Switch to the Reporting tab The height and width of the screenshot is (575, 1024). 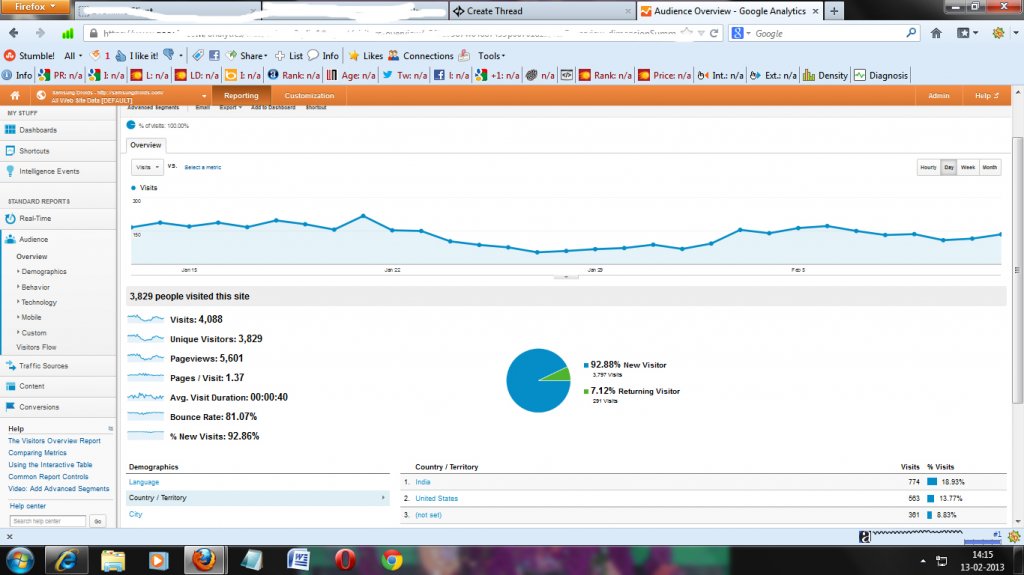pos(241,95)
